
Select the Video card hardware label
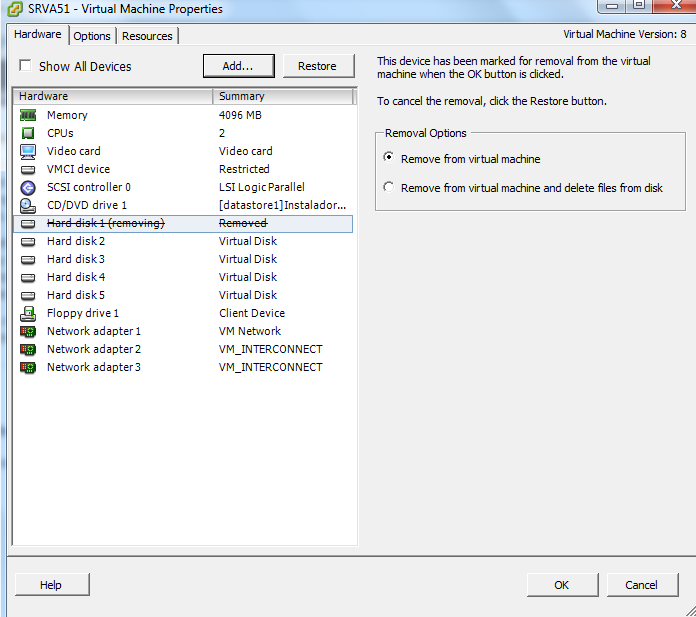pyautogui.click(x=74, y=151)
